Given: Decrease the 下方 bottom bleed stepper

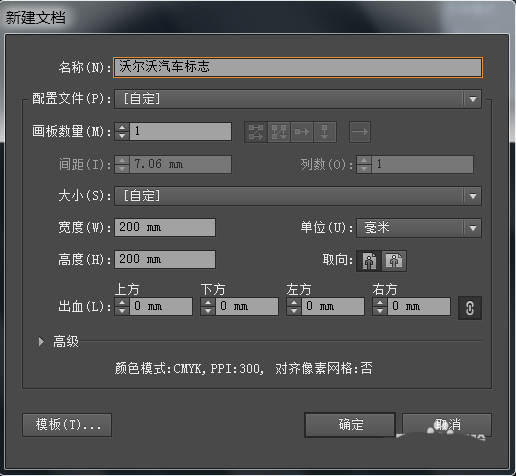Looking at the screenshot, I should [208, 311].
